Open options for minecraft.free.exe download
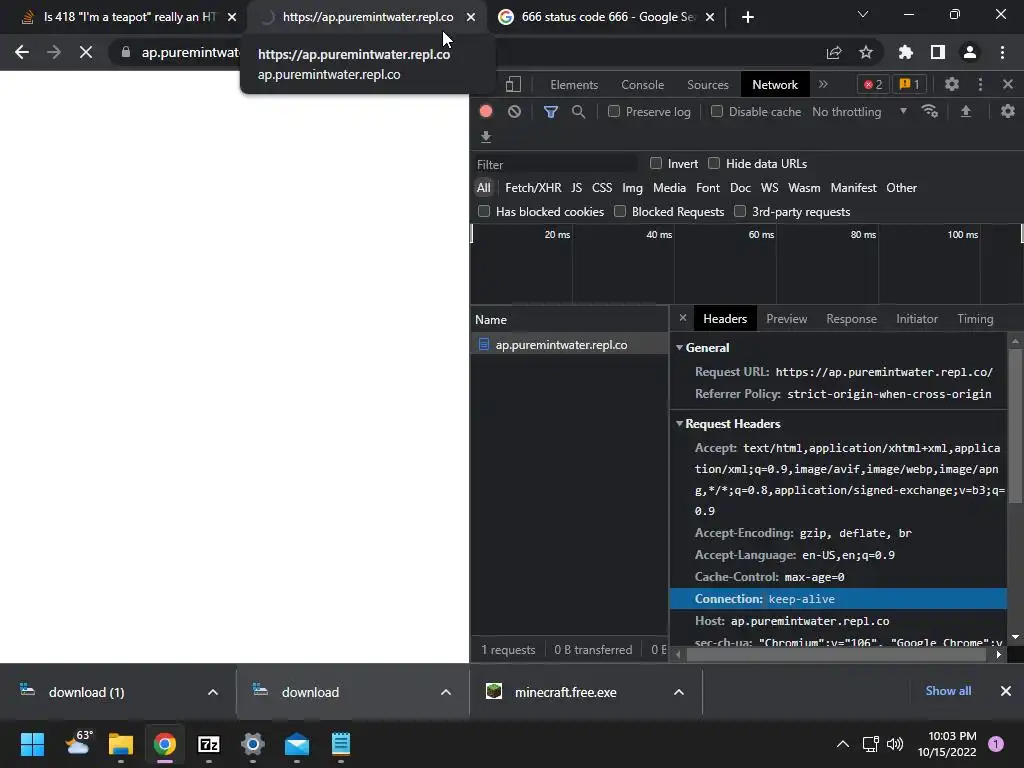The image size is (1024, 768). point(679,692)
